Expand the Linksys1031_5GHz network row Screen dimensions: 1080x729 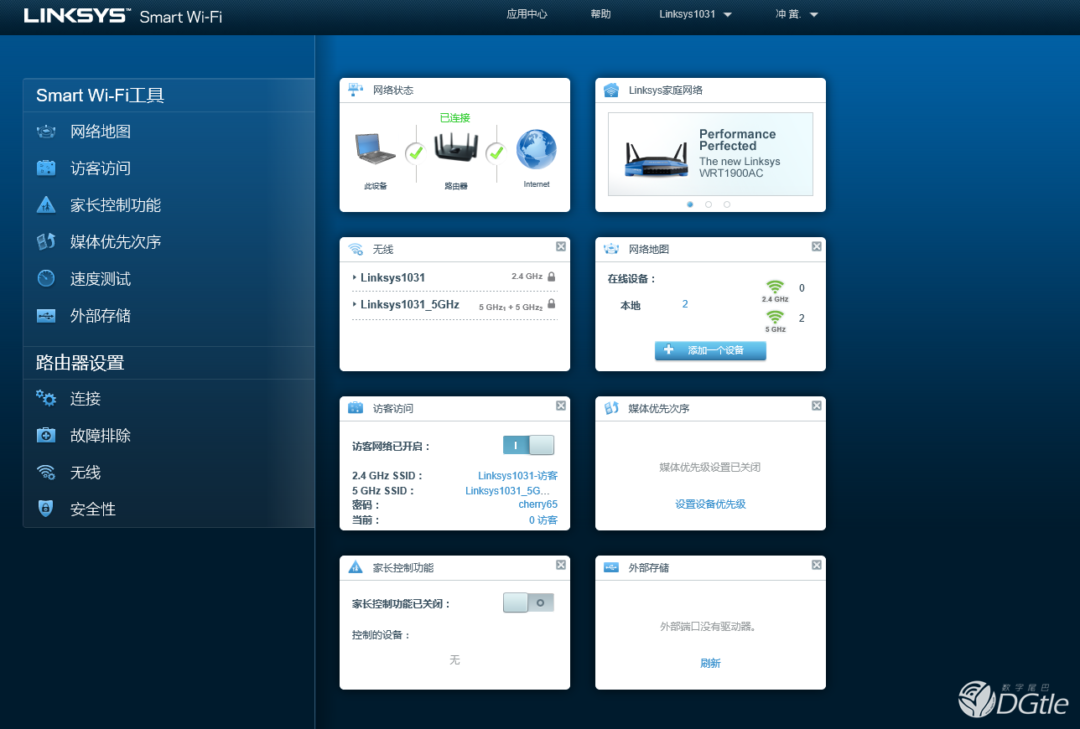point(455,305)
